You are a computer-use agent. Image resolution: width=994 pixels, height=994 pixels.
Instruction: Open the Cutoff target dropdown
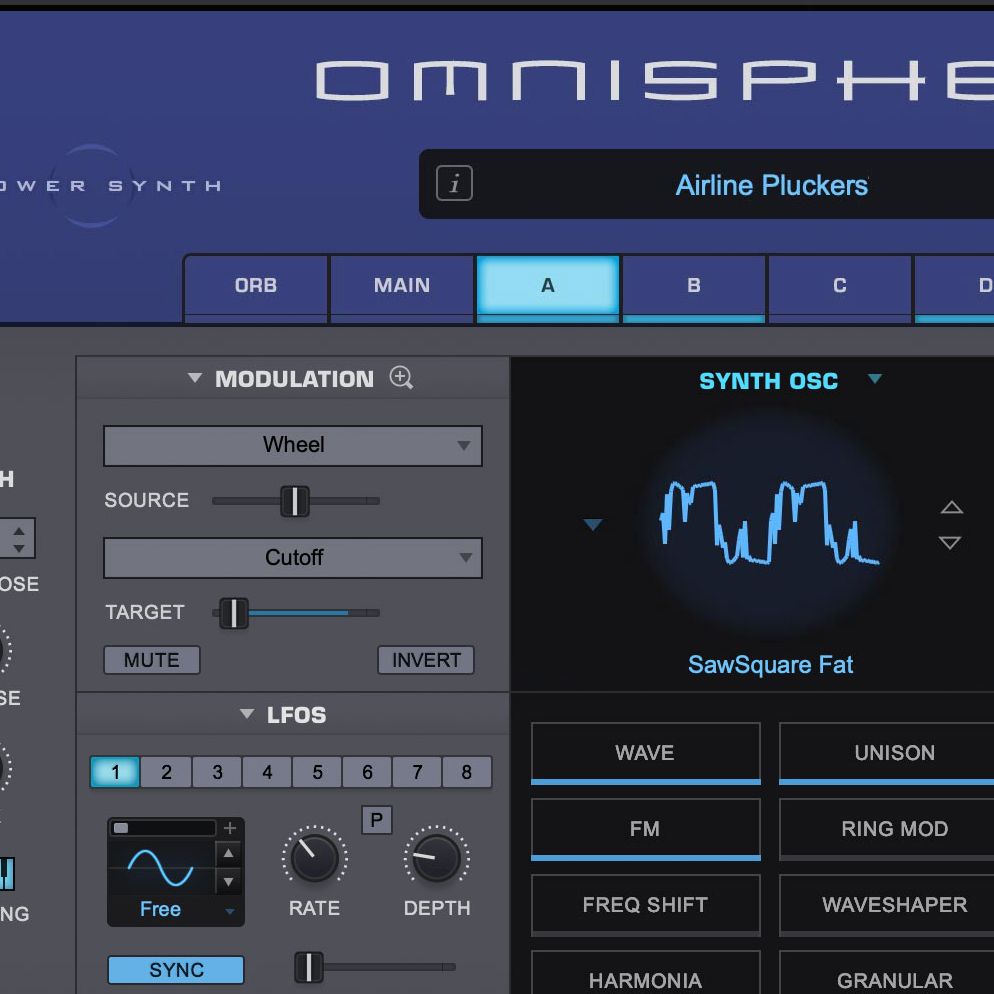(293, 558)
